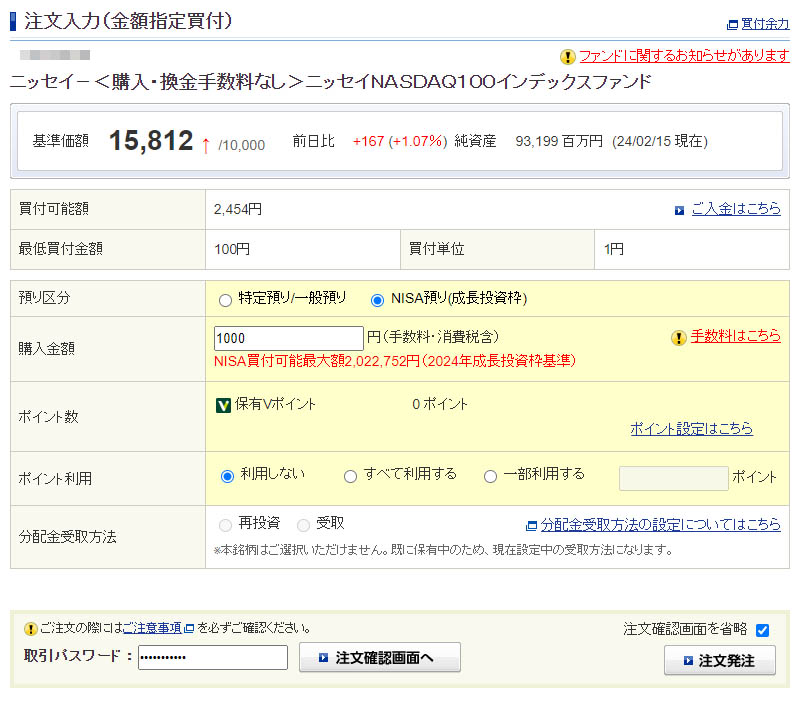Click the 注文確認画面へ button
Image resolution: width=803 pixels, height=701 pixels.
(379, 658)
